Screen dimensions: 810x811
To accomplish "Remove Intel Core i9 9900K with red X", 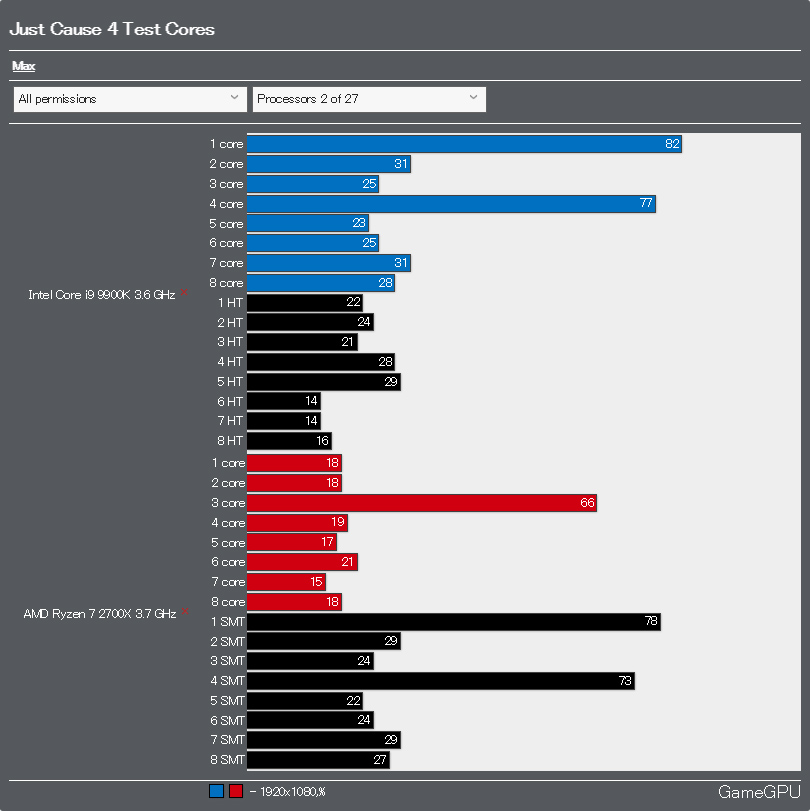I will click(x=184, y=293).
